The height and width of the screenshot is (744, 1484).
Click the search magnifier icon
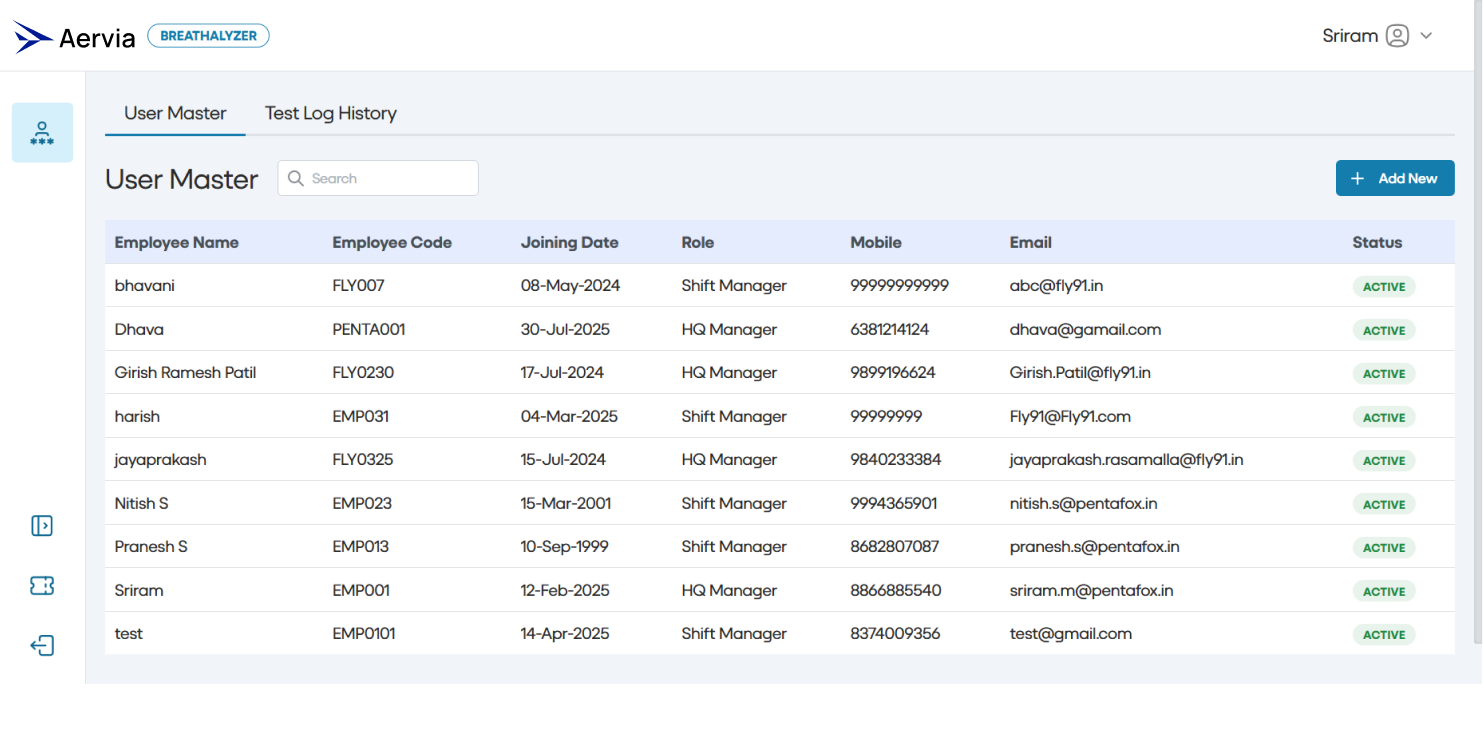(x=295, y=178)
